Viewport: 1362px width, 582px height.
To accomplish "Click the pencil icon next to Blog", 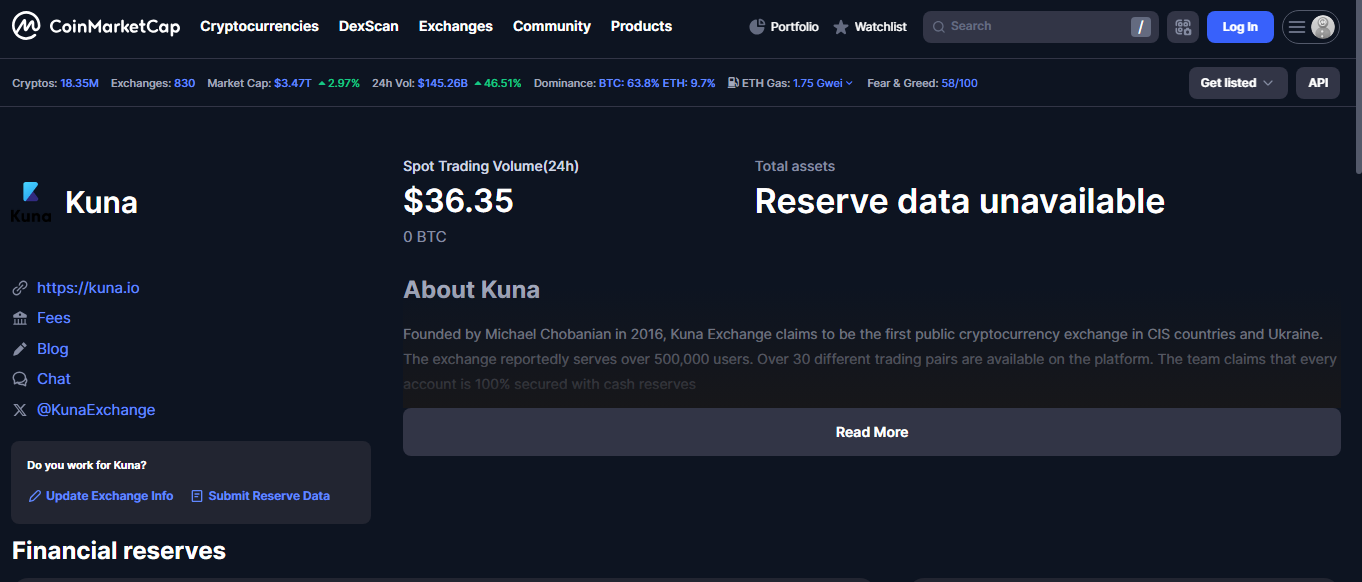I will (20, 349).
